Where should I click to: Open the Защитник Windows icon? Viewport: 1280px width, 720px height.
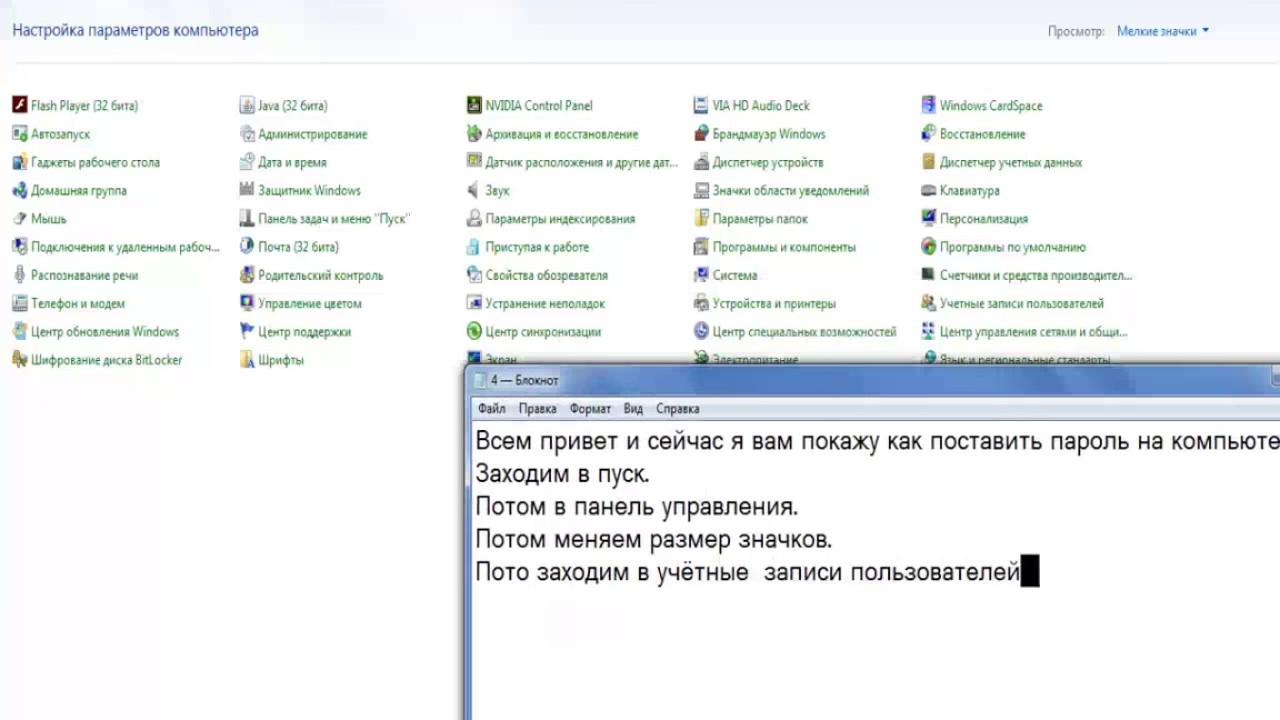247,190
